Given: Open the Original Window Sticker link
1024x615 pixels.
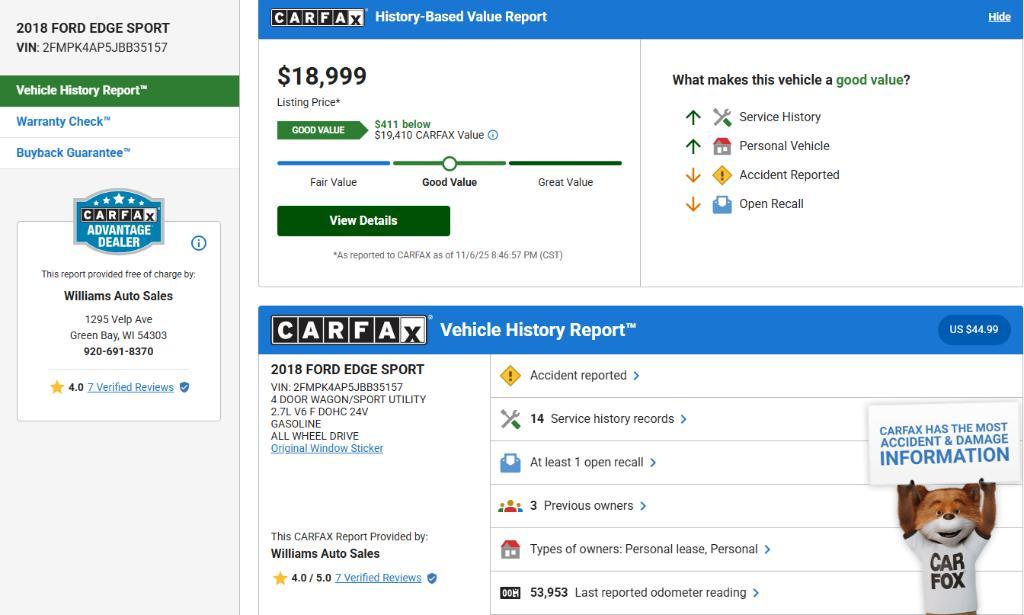Looking at the screenshot, I should pyautogui.click(x=327, y=448).
